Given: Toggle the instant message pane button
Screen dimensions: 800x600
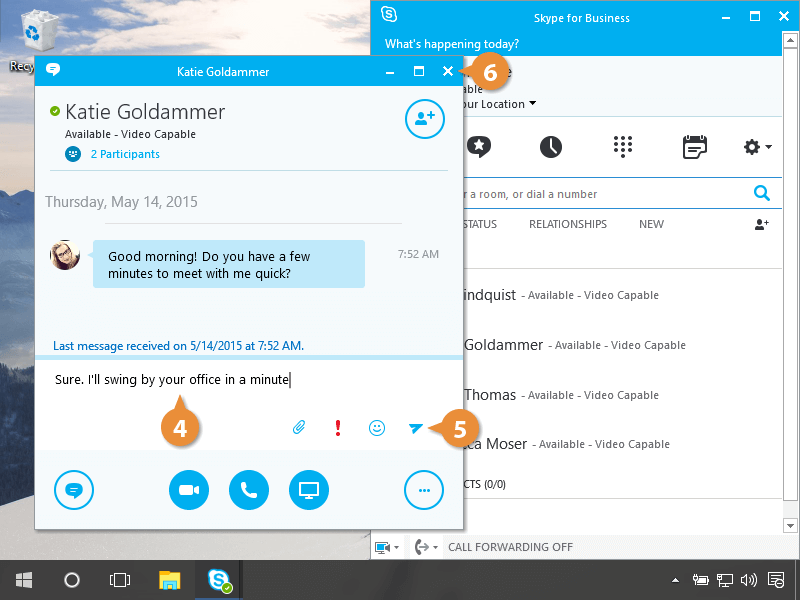Looking at the screenshot, I should [74, 490].
